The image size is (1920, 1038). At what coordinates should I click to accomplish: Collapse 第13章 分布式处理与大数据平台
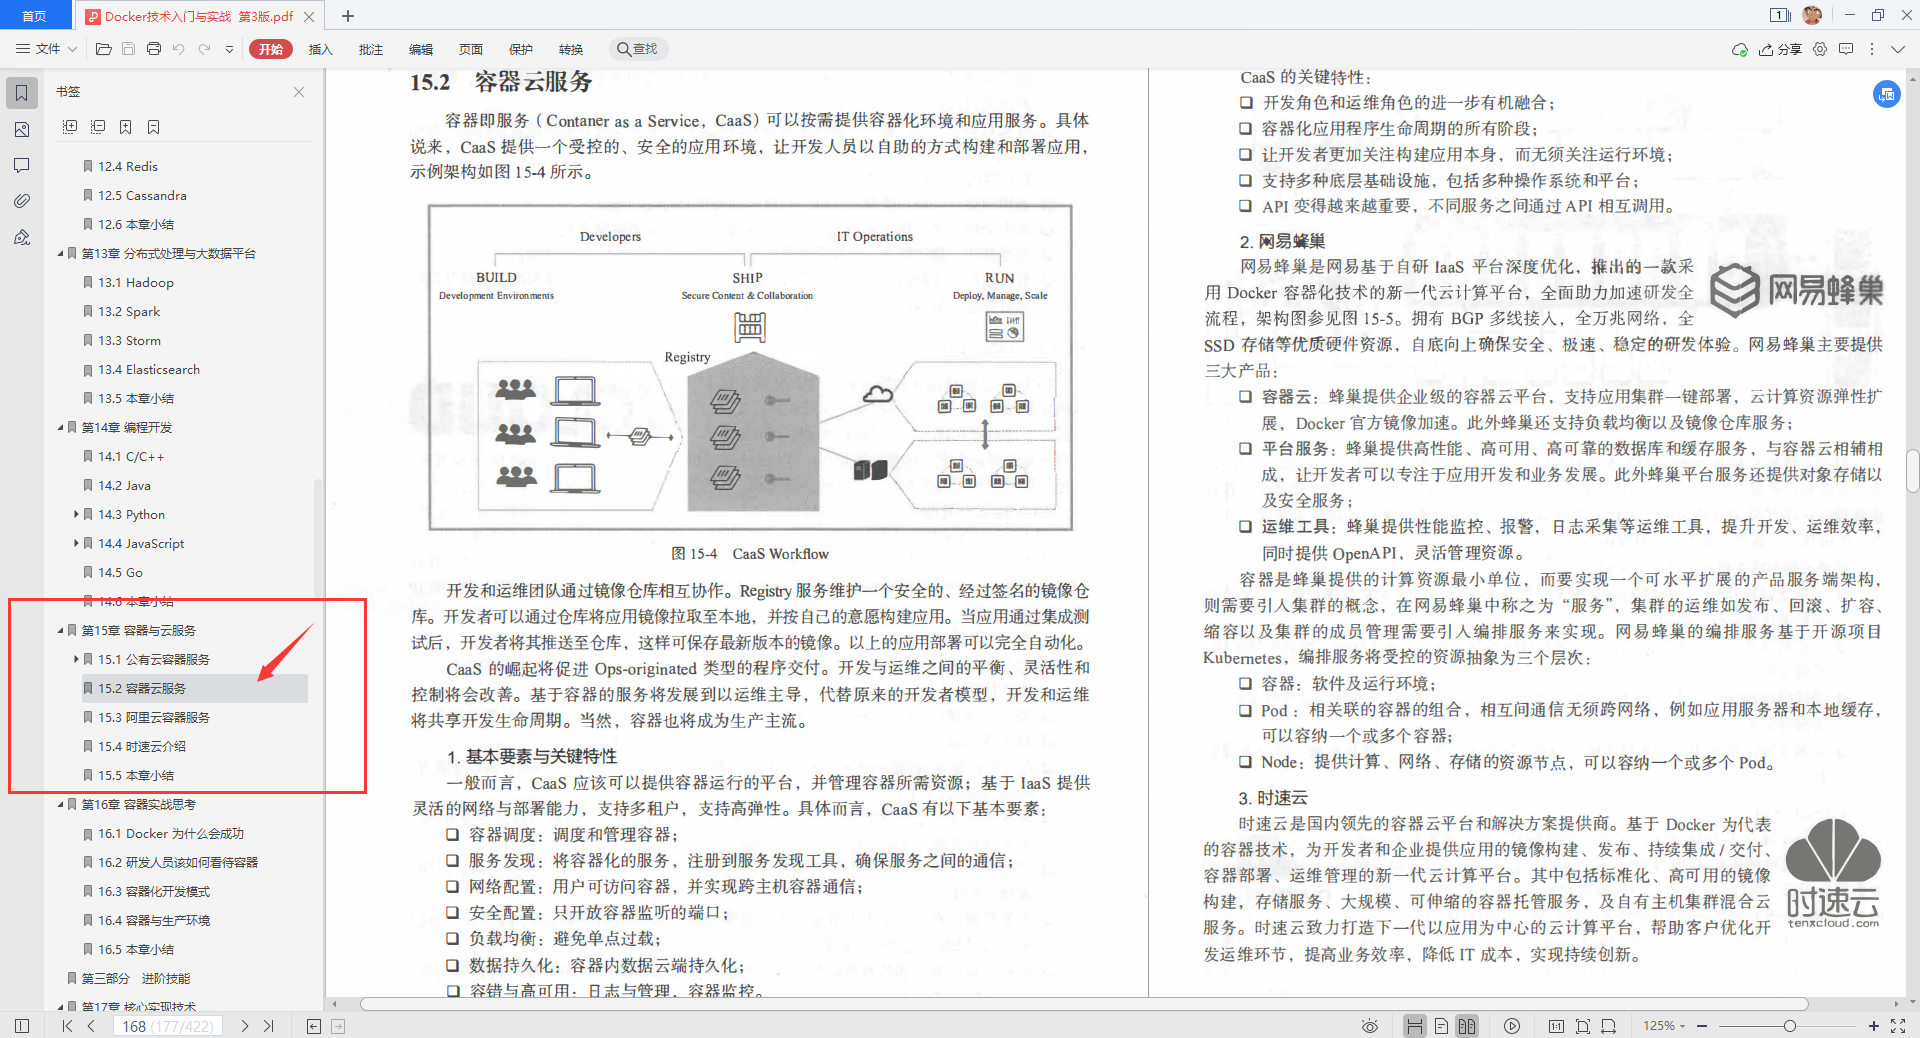point(60,254)
